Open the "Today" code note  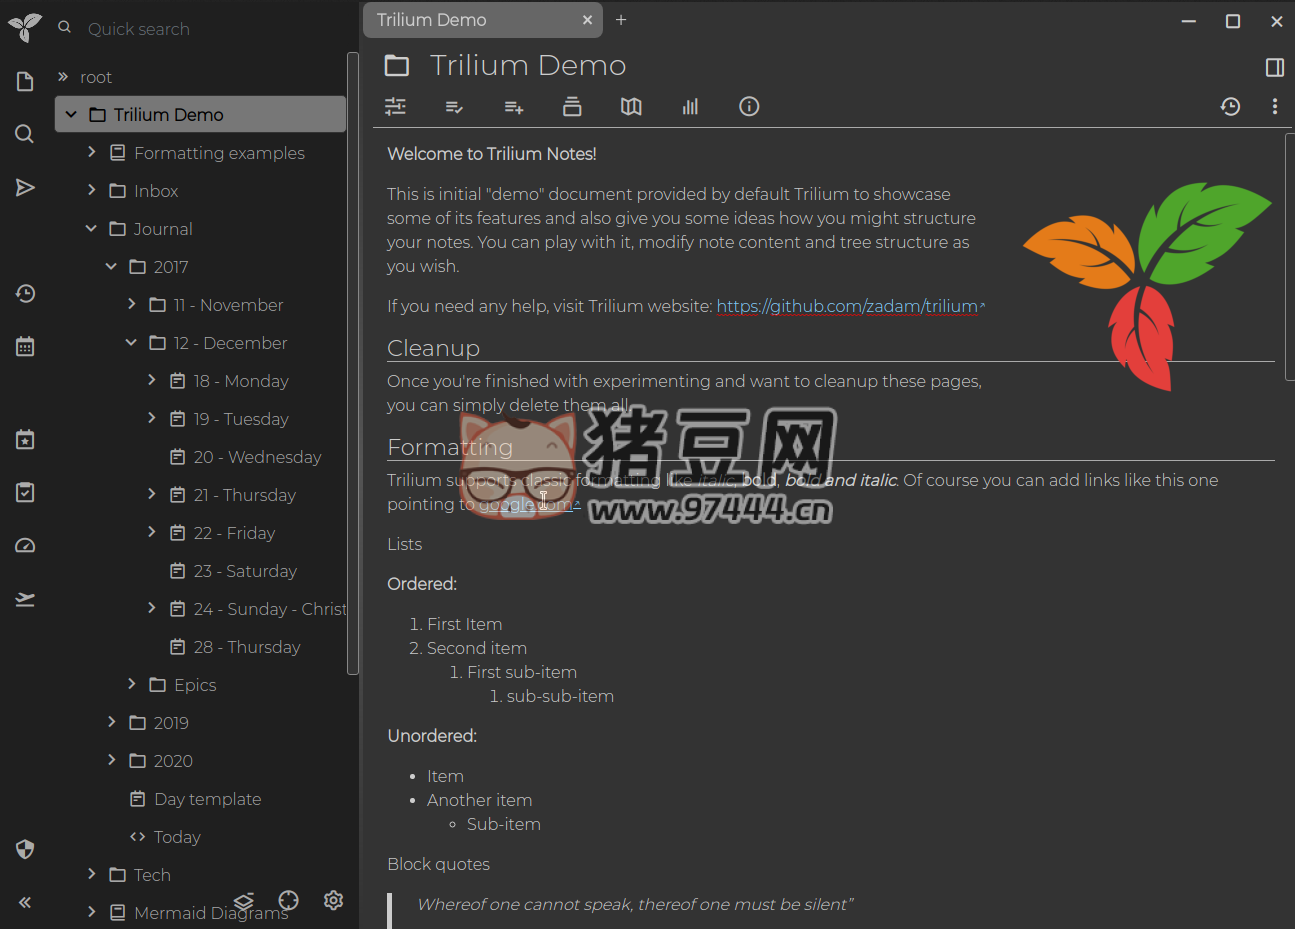[x=177, y=837]
